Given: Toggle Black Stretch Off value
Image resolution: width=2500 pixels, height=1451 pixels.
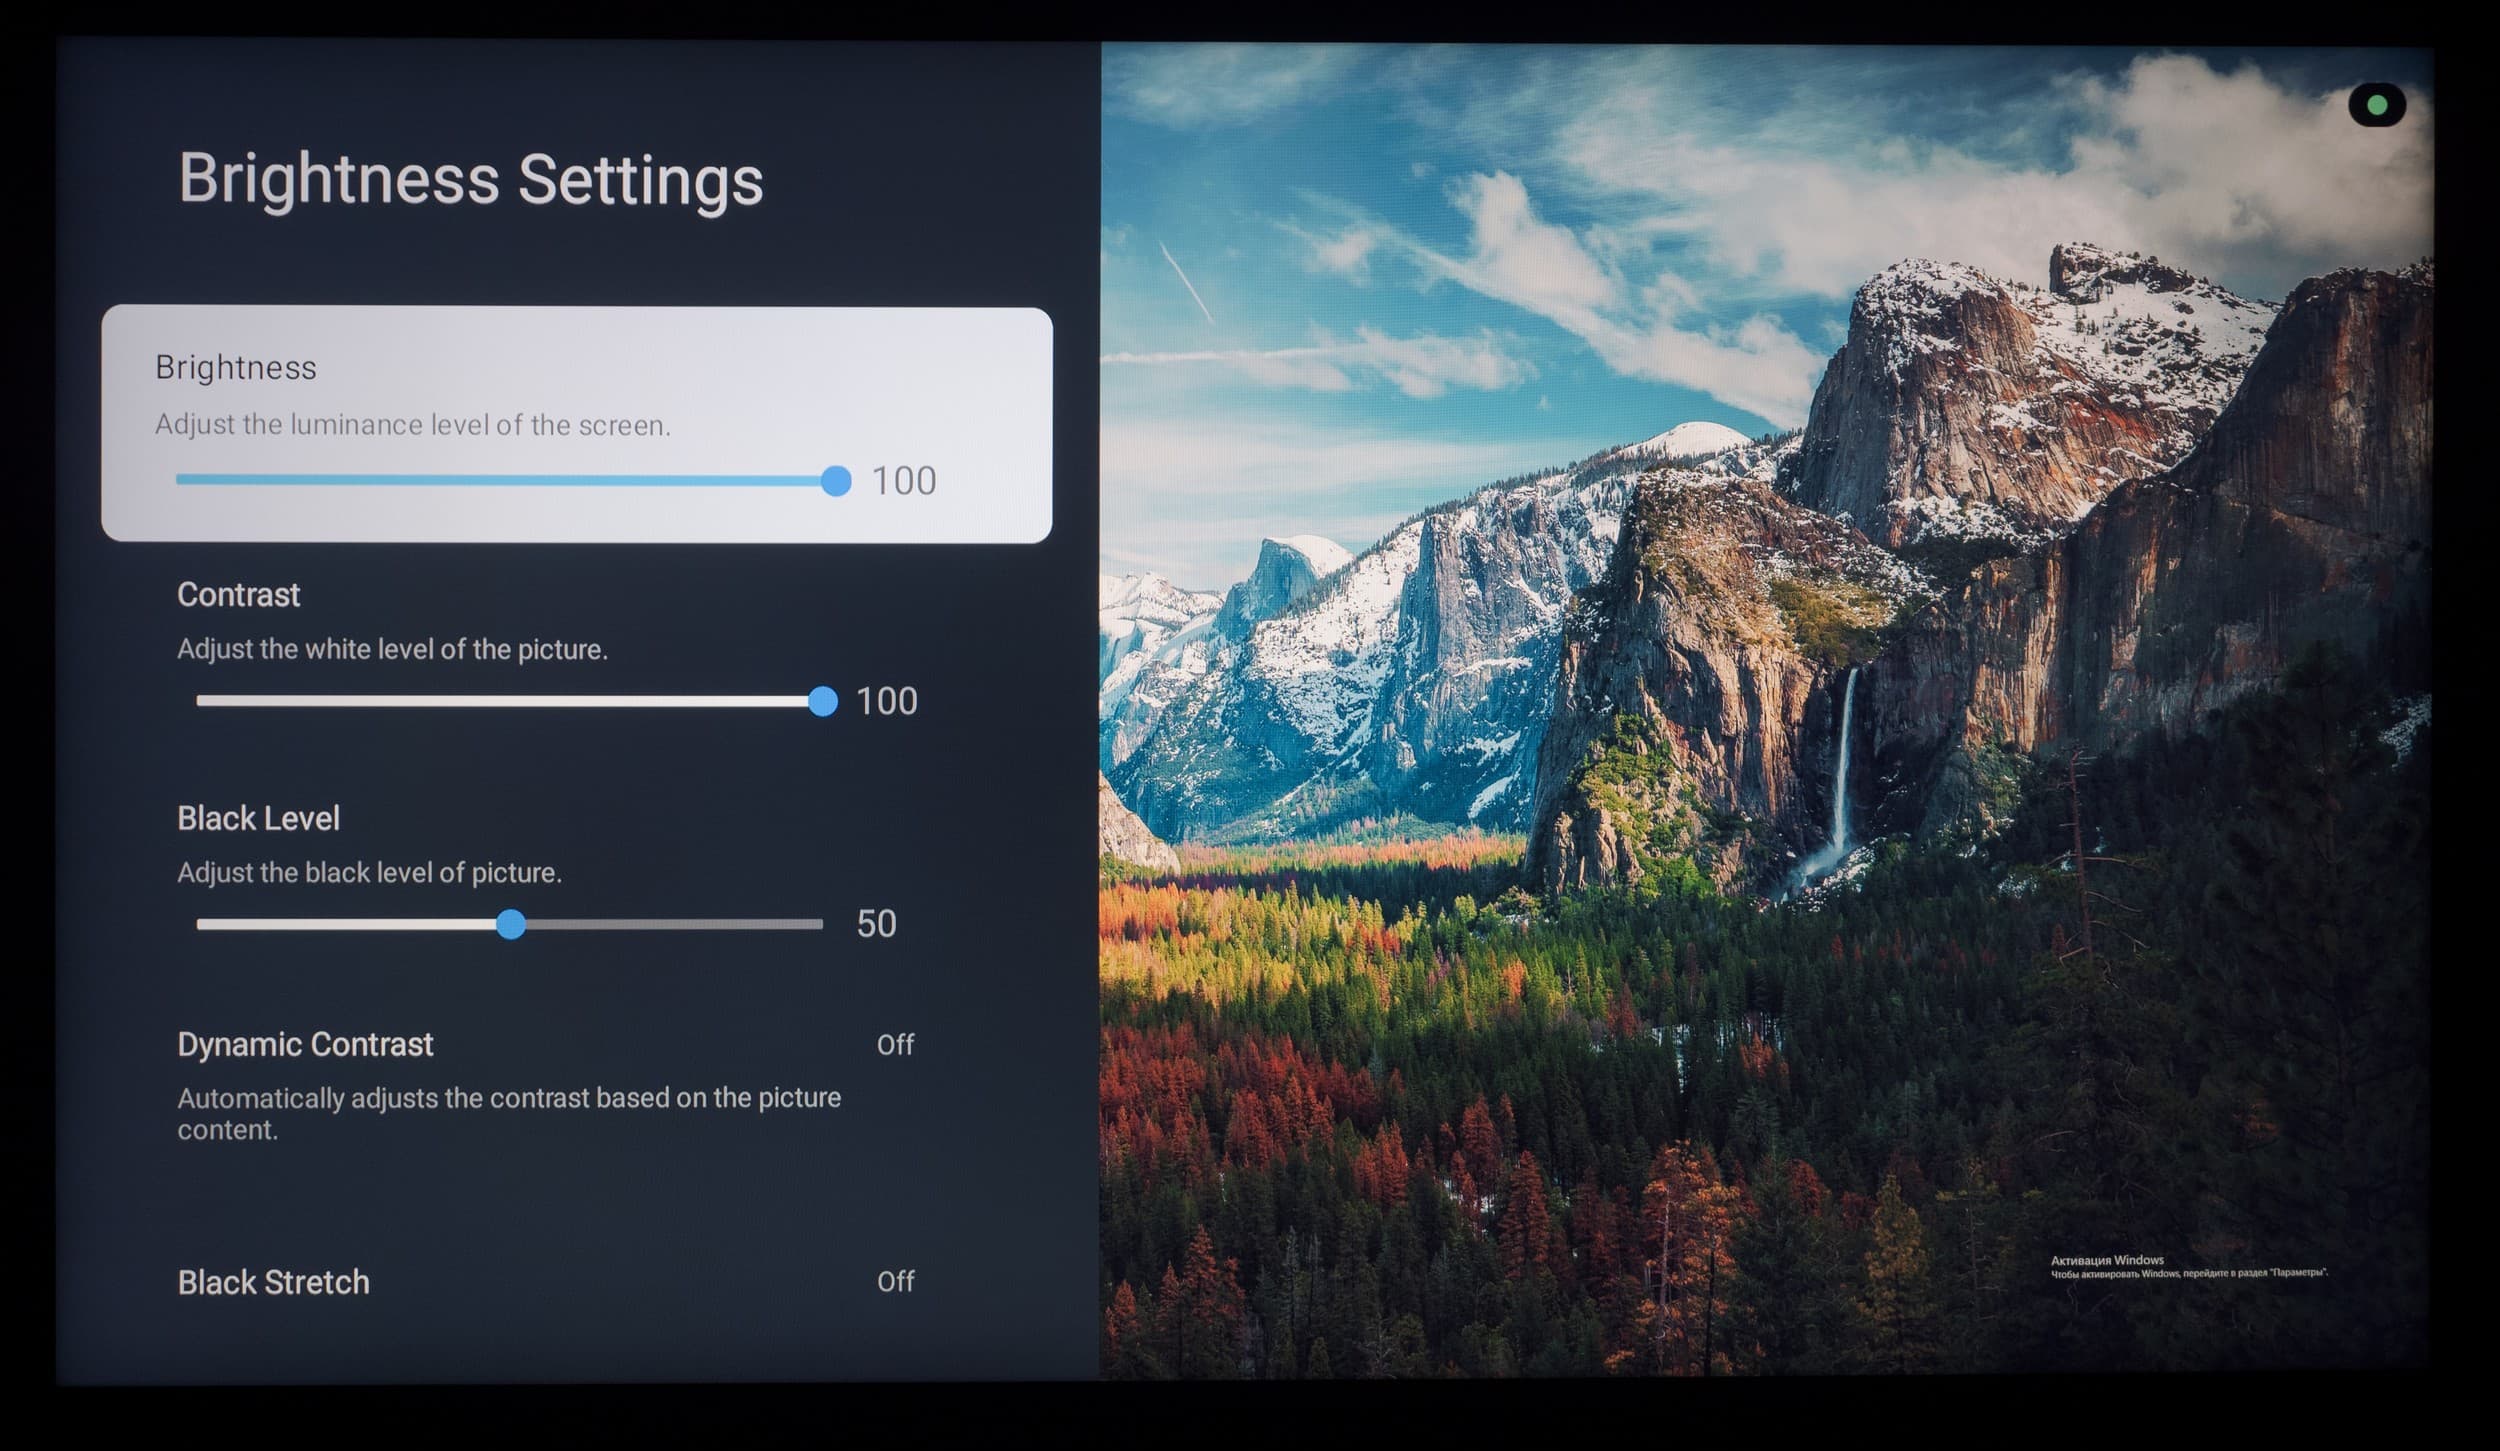Looking at the screenshot, I should pos(895,1282).
